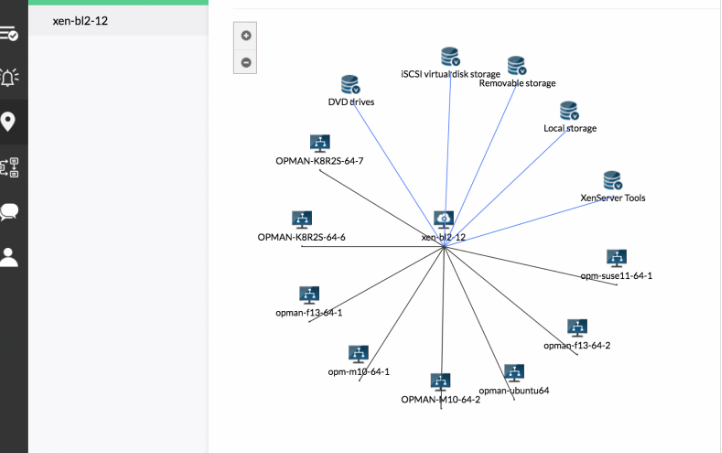Click the 'OPMAN-K8R2S-64-6' label
The width and height of the screenshot is (722, 453).
301,238
